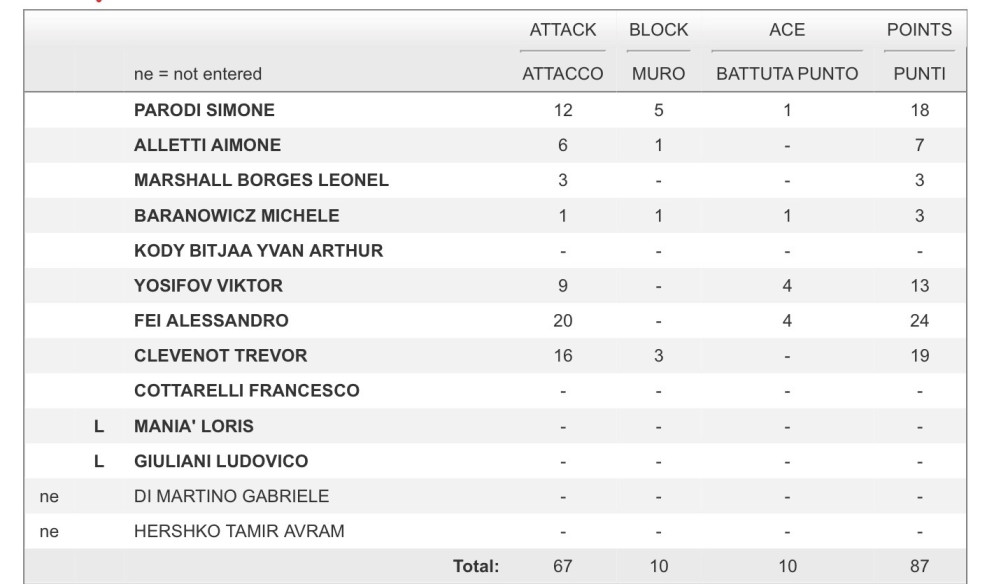Image resolution: width=994 pixels, height=584 pixels.
Task: Select player ALLETTI AIMONE
Action: (207, 145)
